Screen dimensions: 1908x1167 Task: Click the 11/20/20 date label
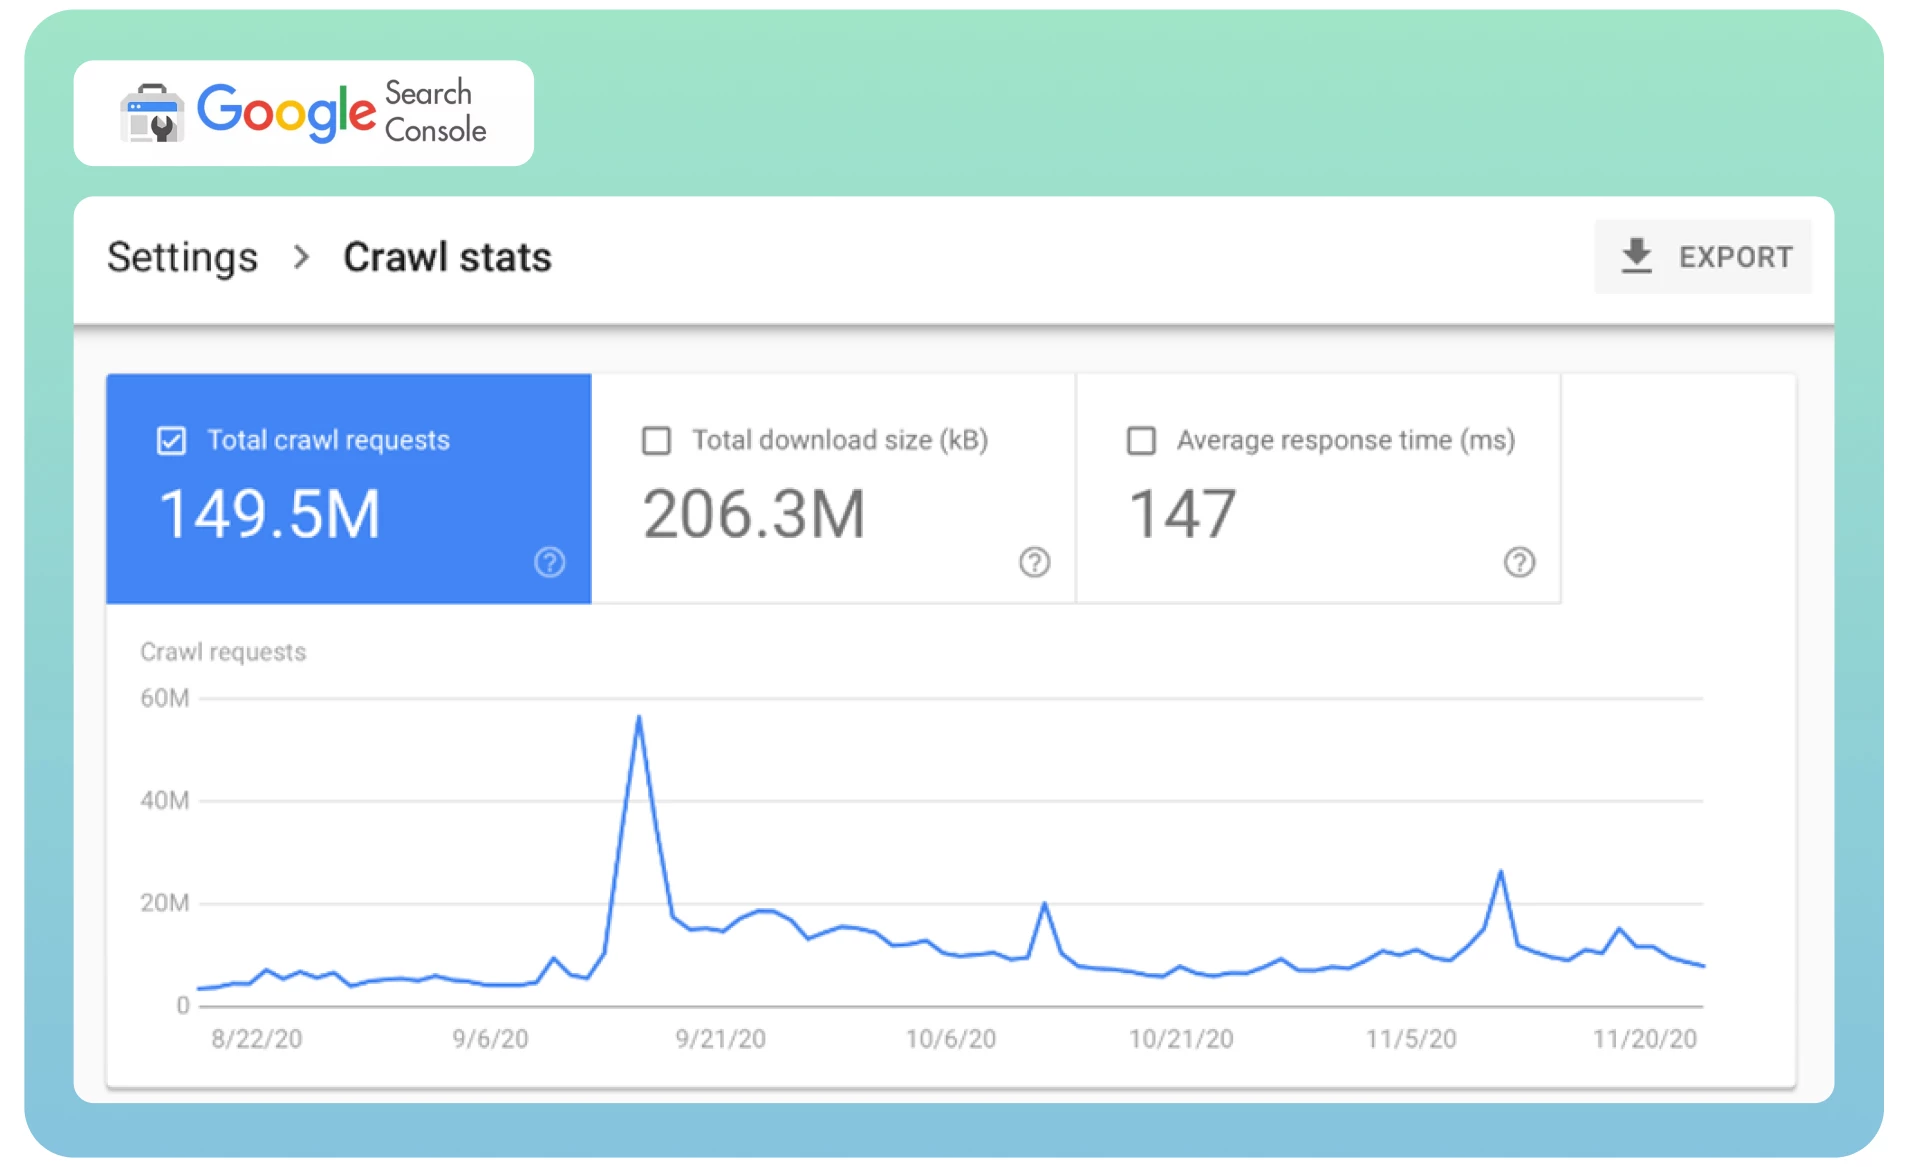[x=1644, y=1039]
